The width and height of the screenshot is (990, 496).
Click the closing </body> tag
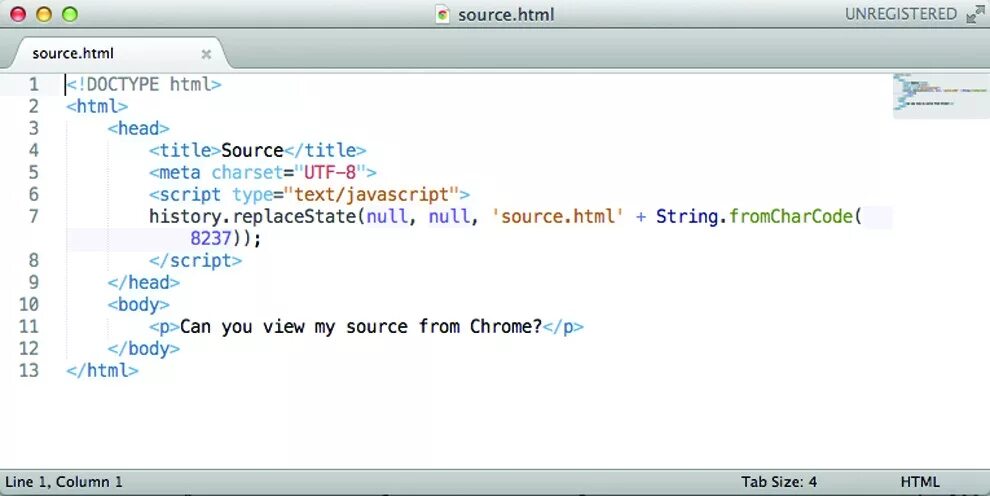click(143, 348)
